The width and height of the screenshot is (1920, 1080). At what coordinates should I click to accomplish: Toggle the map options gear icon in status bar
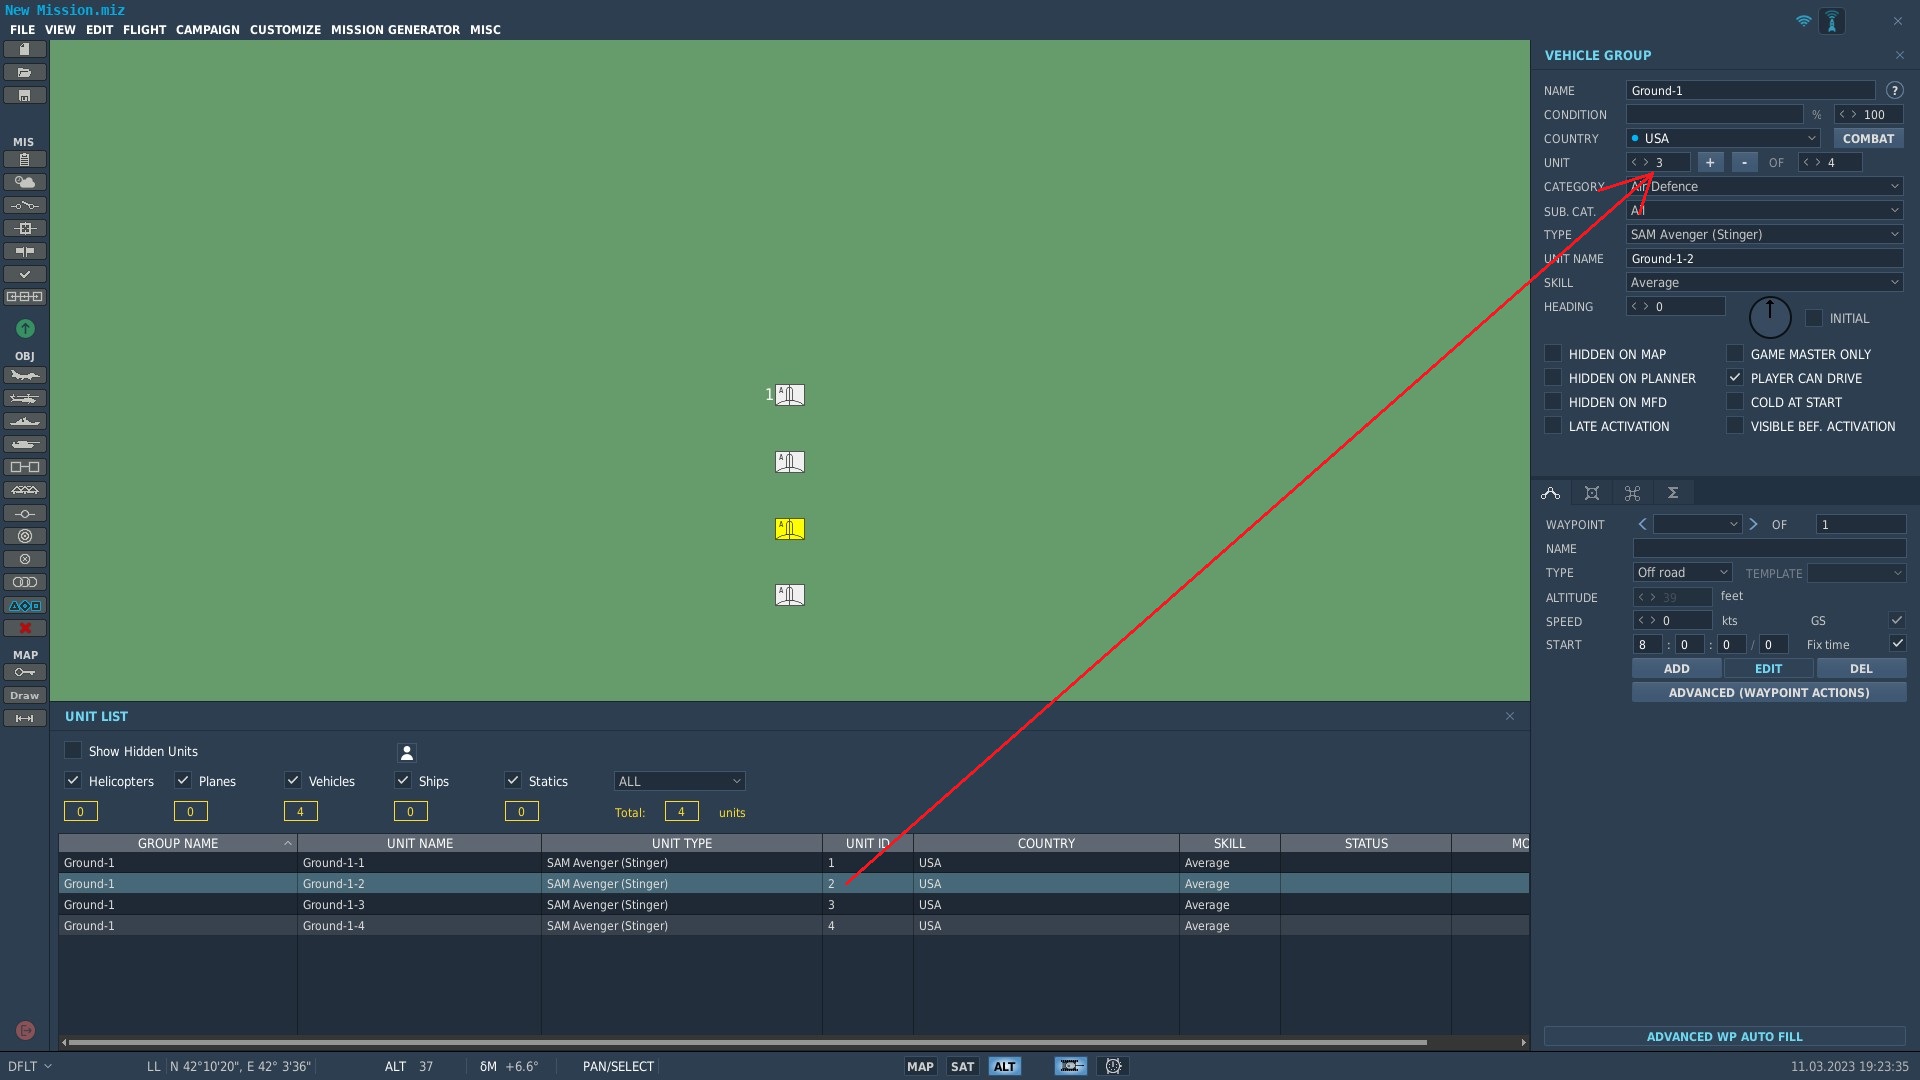coord(1113,1066)
